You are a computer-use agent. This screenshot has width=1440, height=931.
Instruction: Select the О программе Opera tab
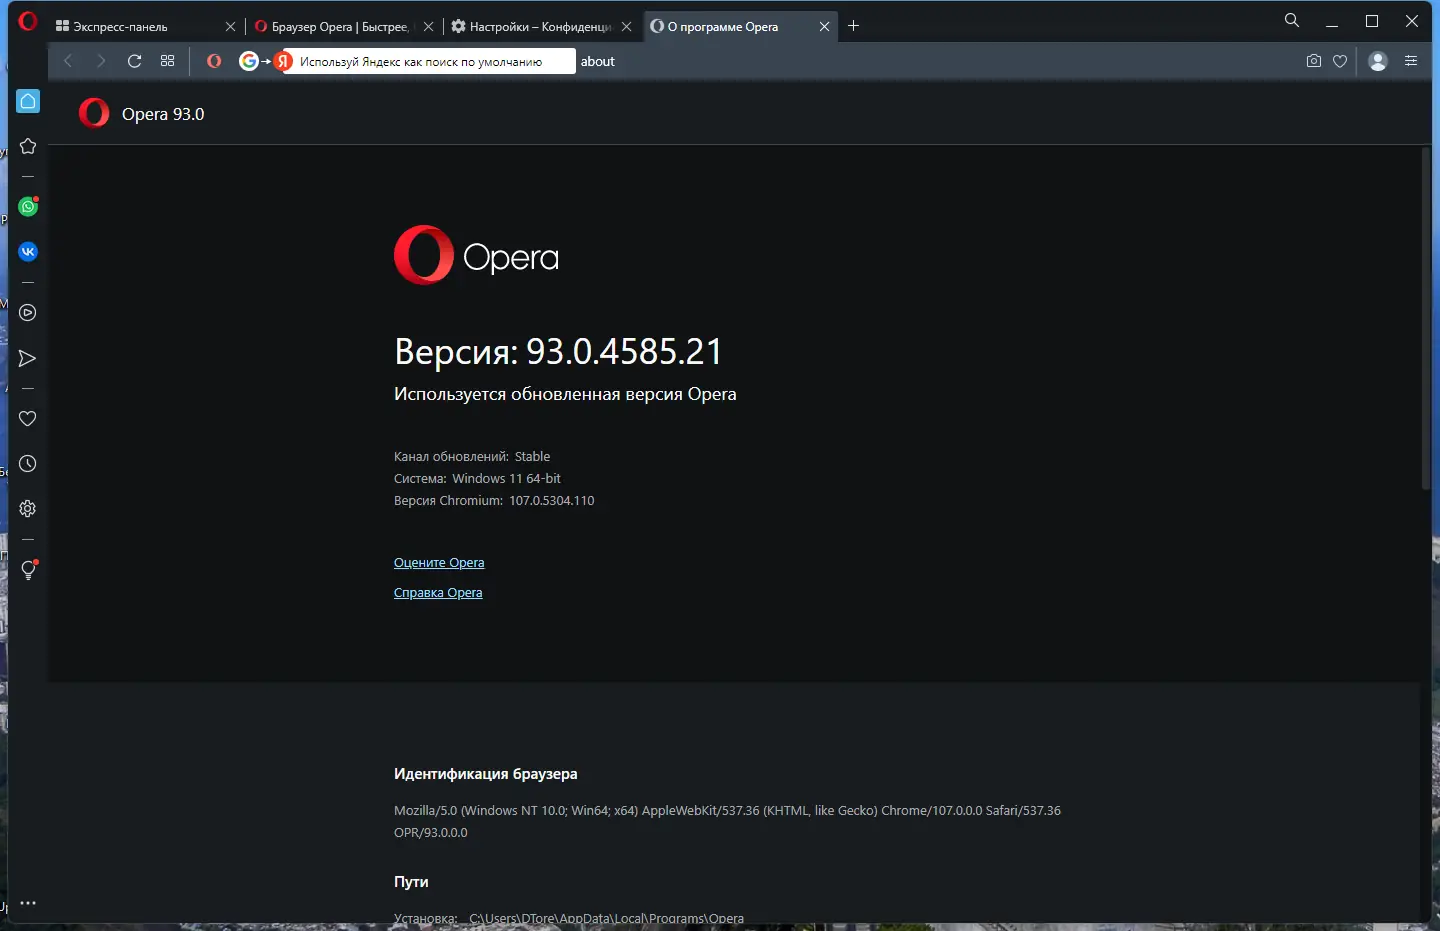(x=739, y=26)
